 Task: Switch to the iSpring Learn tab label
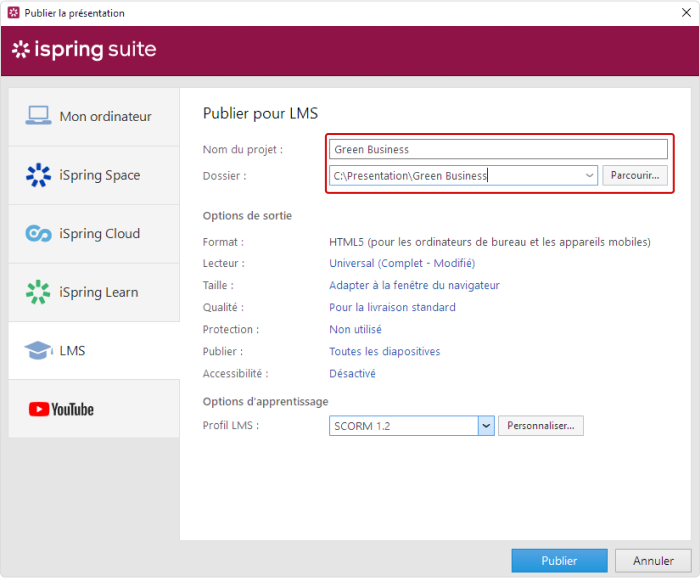coord(99,292)
